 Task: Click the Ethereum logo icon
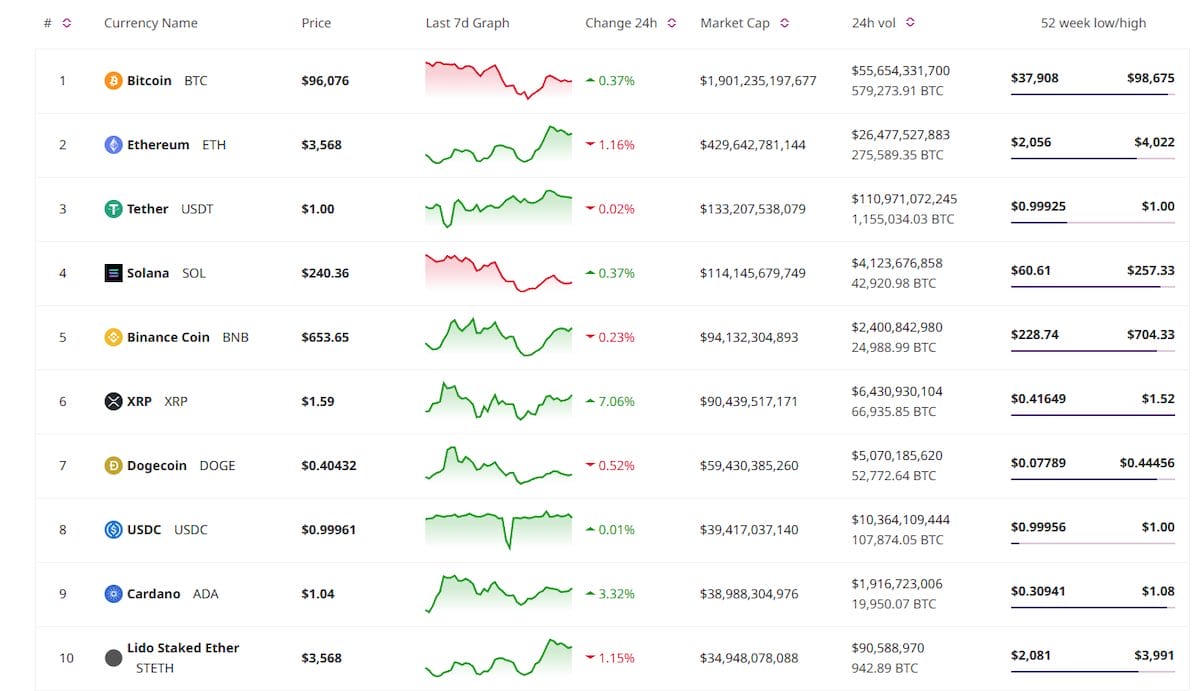113,144
